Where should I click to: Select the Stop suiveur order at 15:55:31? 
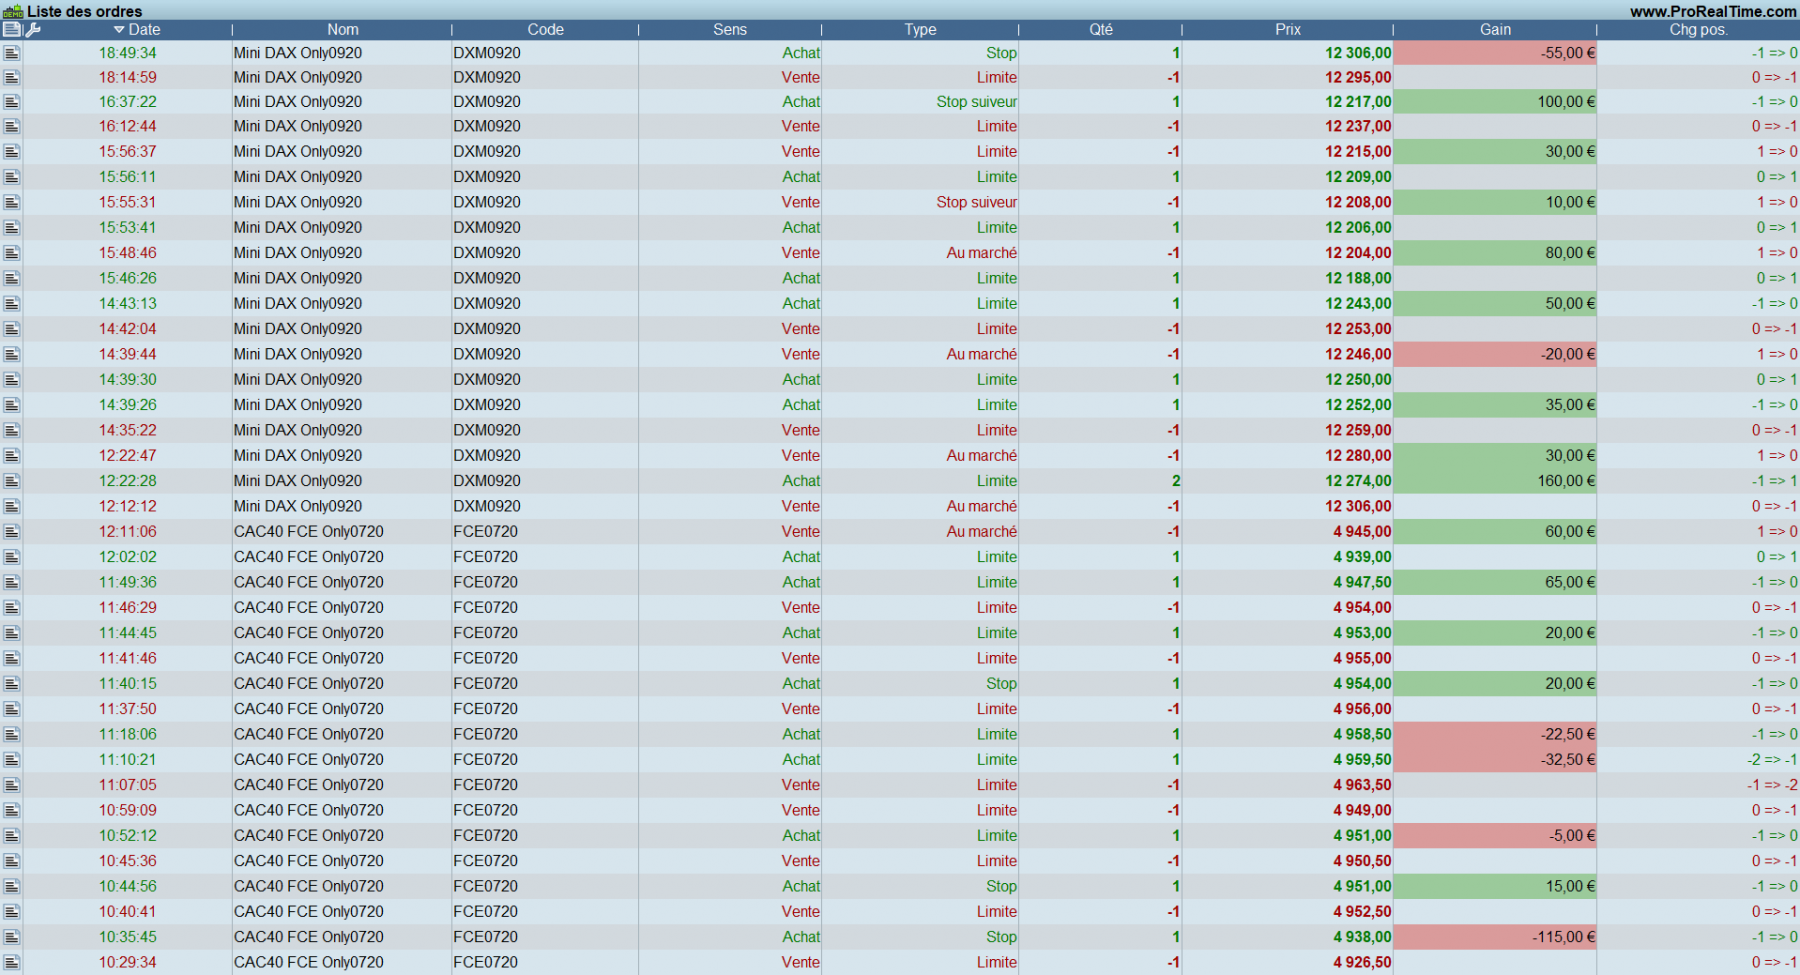pos(976,202)
